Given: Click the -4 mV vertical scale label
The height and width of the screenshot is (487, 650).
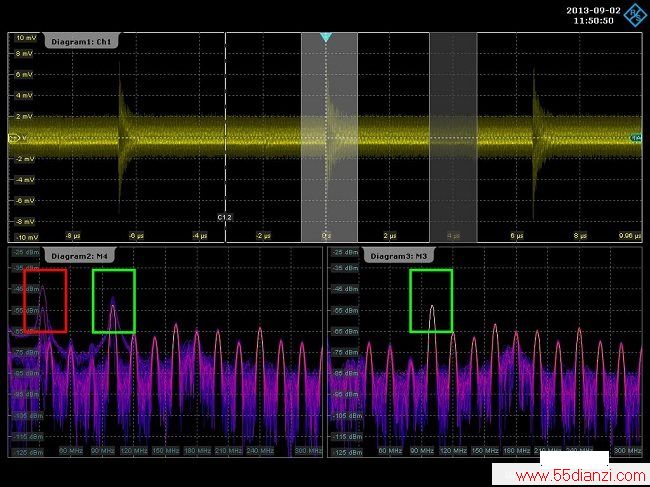Looking at the screenshot, I should point(24,180).
